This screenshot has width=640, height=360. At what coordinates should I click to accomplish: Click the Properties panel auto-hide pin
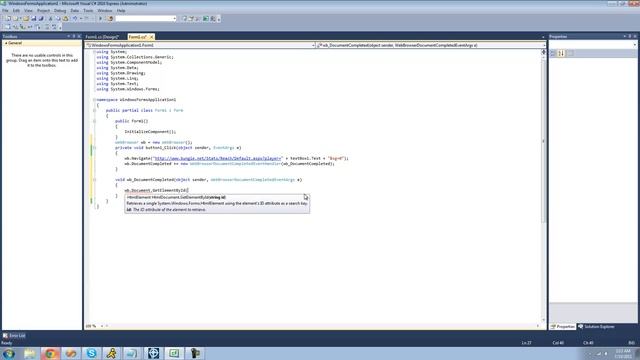(630, 36)
